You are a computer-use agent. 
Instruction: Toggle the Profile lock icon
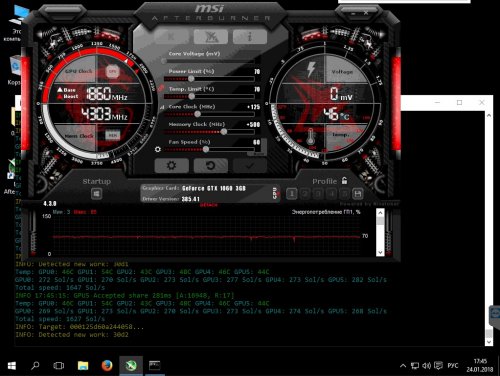click(x=344, y=181)
